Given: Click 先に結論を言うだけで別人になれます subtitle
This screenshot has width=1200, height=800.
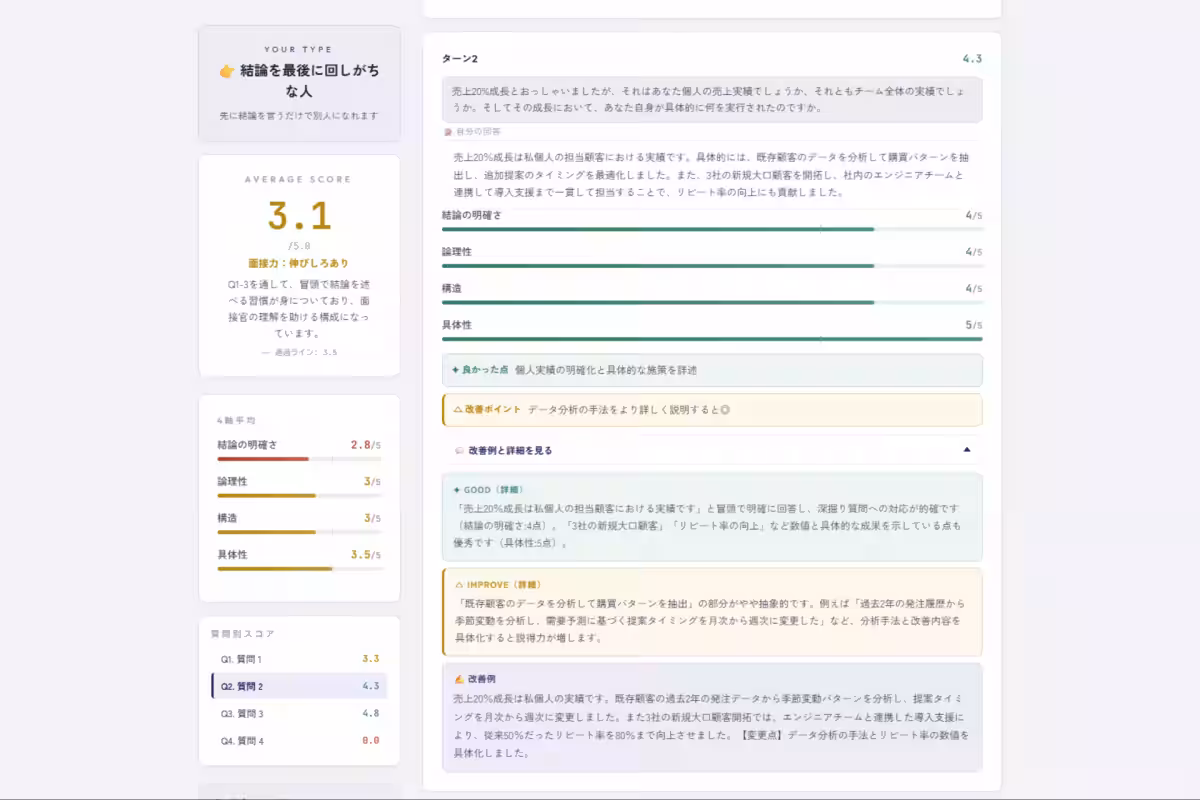Looking at the screenshot, I should click(x=299, y=116).
